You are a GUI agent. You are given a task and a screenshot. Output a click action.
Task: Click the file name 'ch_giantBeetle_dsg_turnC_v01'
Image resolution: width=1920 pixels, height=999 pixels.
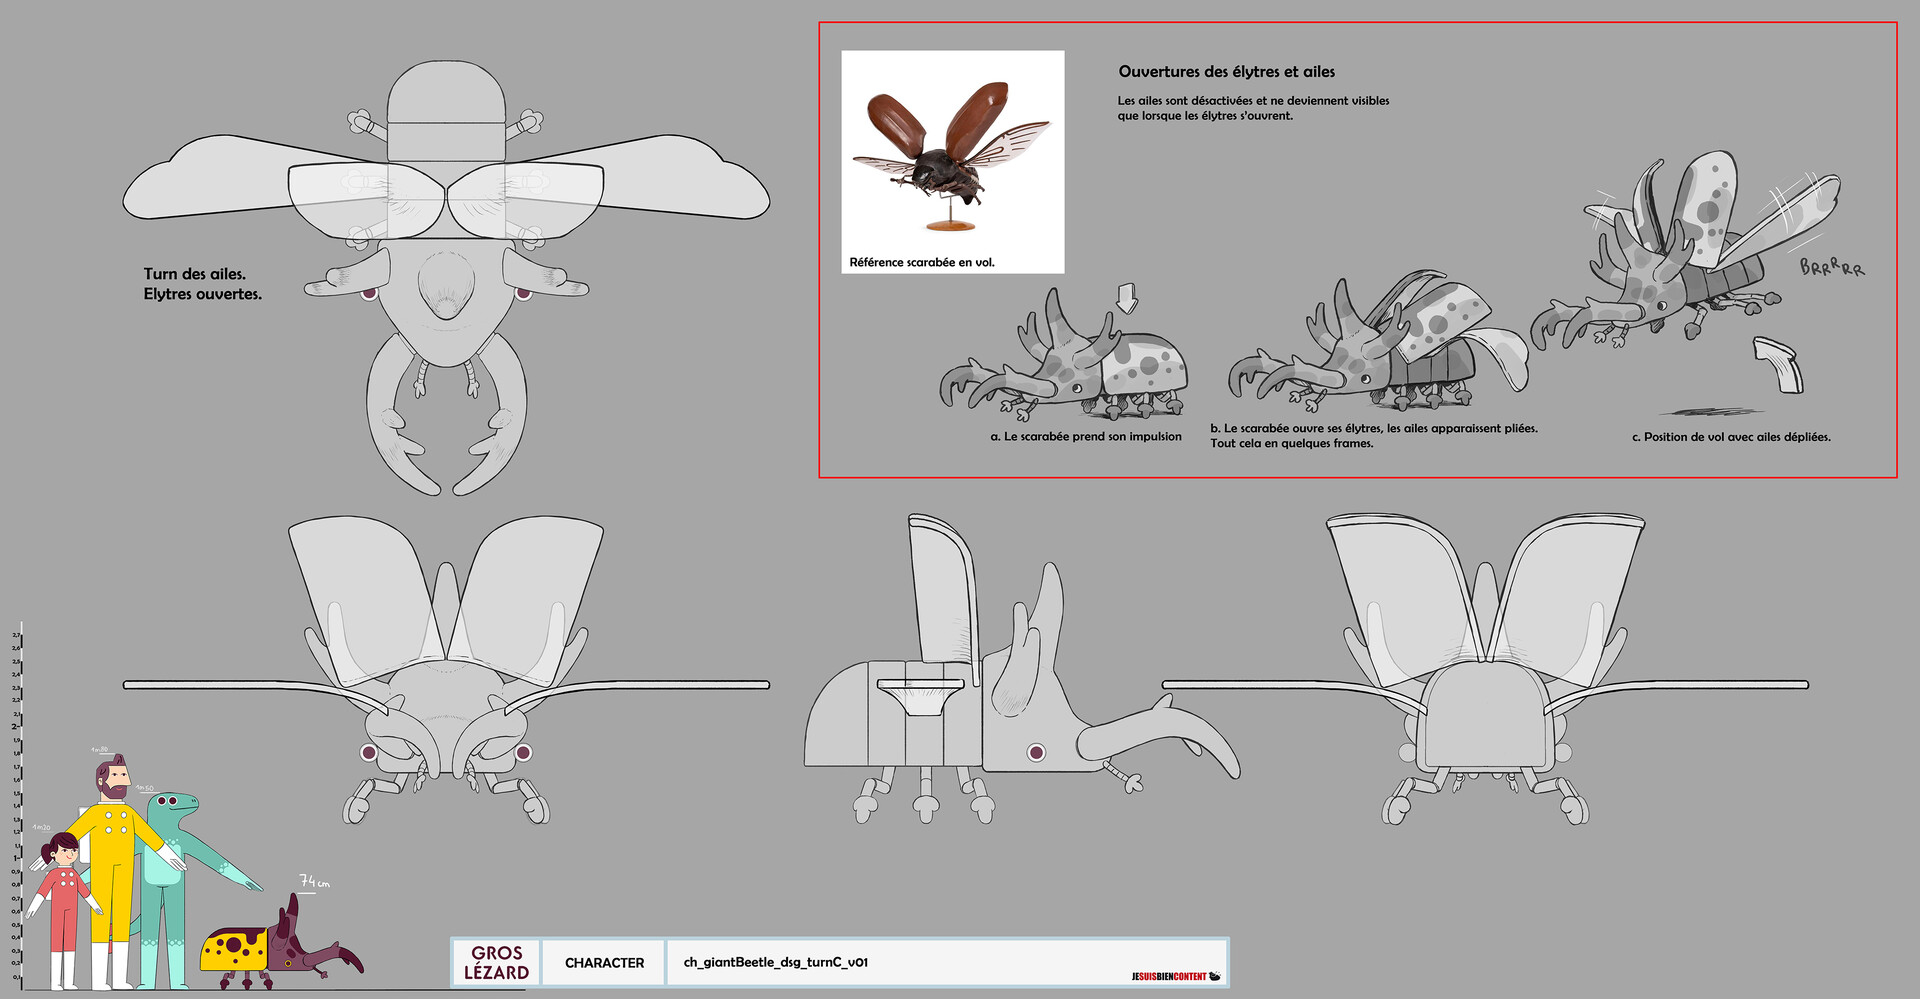776,962
